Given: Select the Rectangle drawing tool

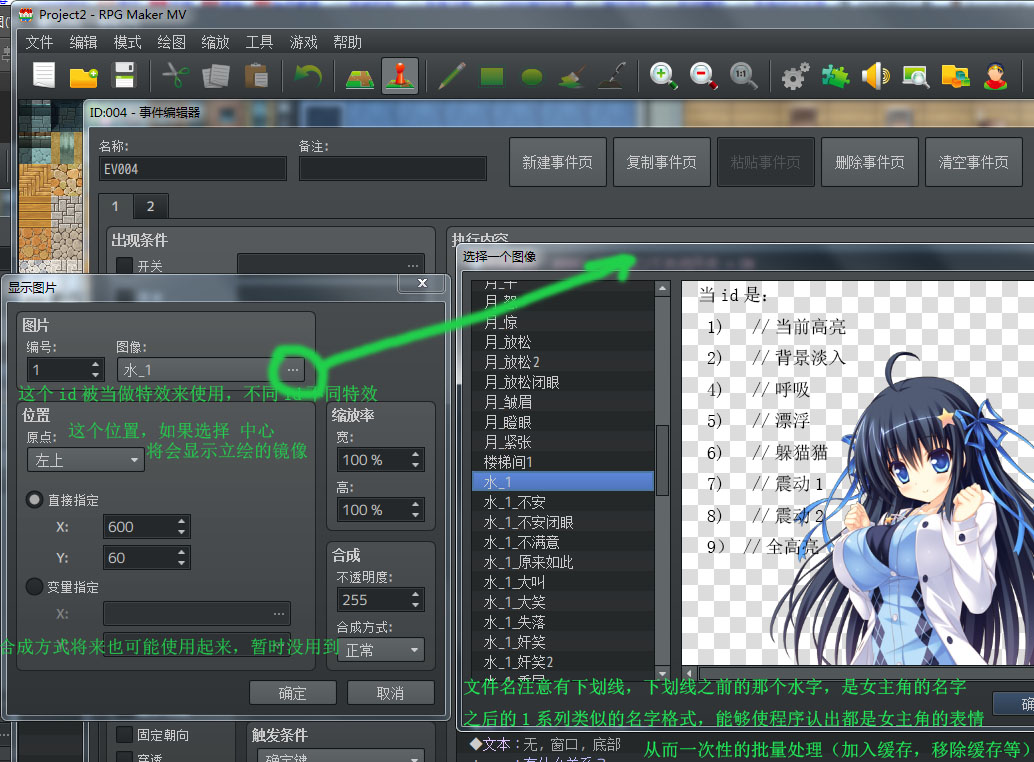Looking at the screenshot, I should [x=492, y=76].
